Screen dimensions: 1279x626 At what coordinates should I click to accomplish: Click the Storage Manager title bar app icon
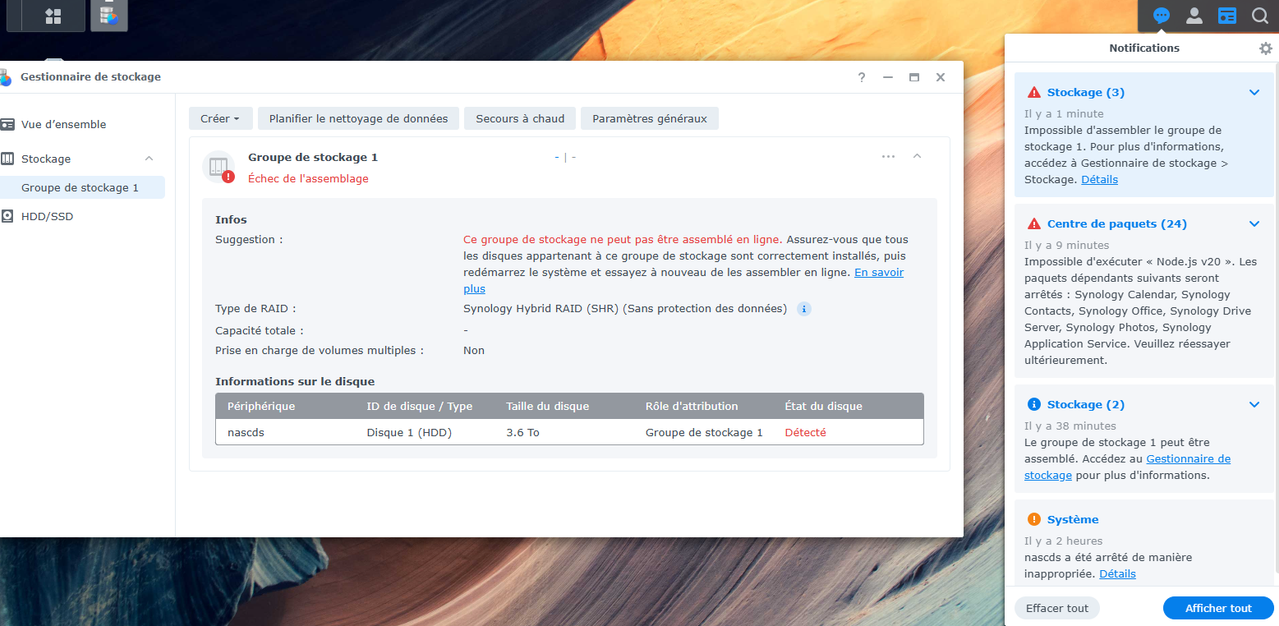[6, 77]
